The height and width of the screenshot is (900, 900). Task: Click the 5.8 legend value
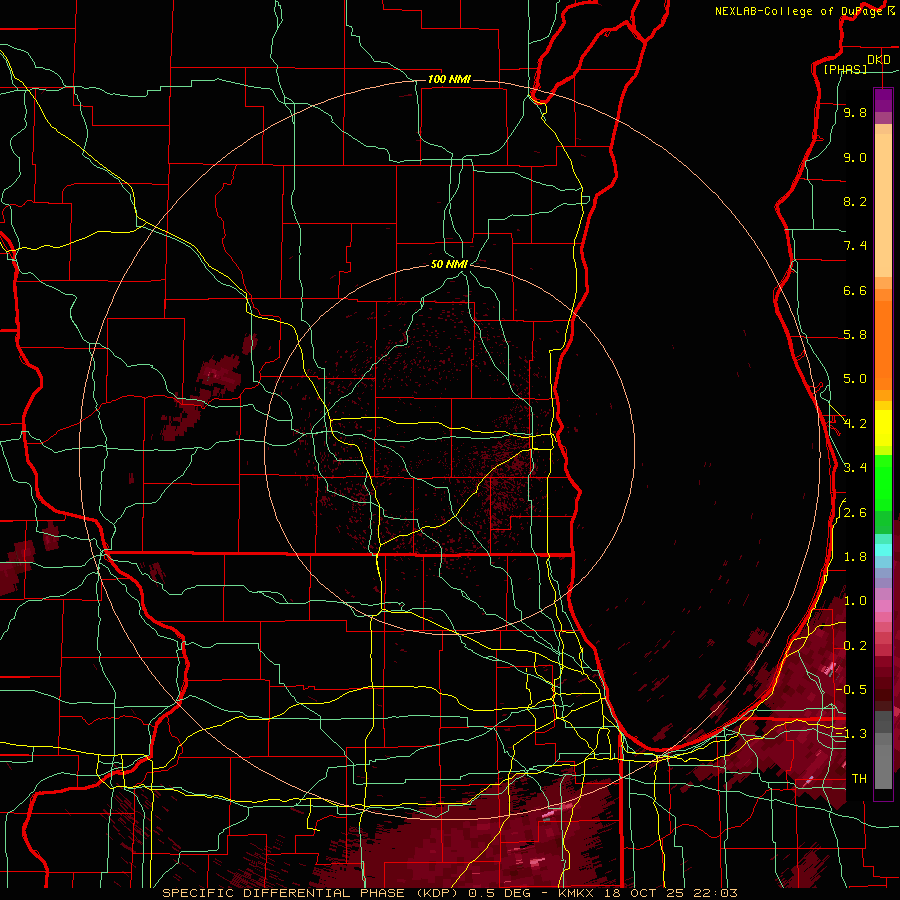tap(855, 335)
